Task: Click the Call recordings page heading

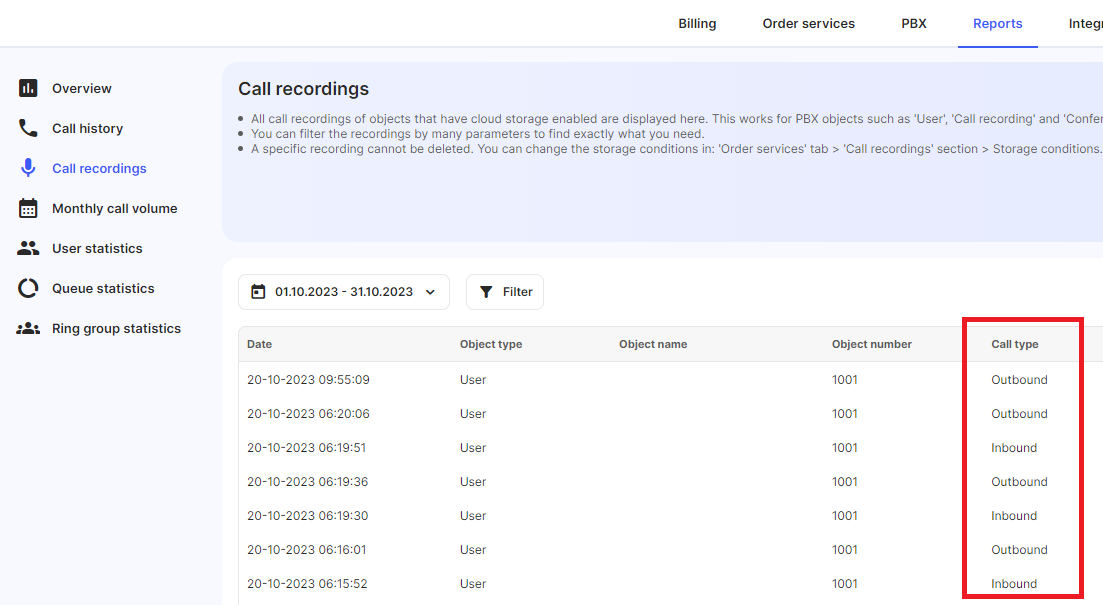Action: pos(303,89)
